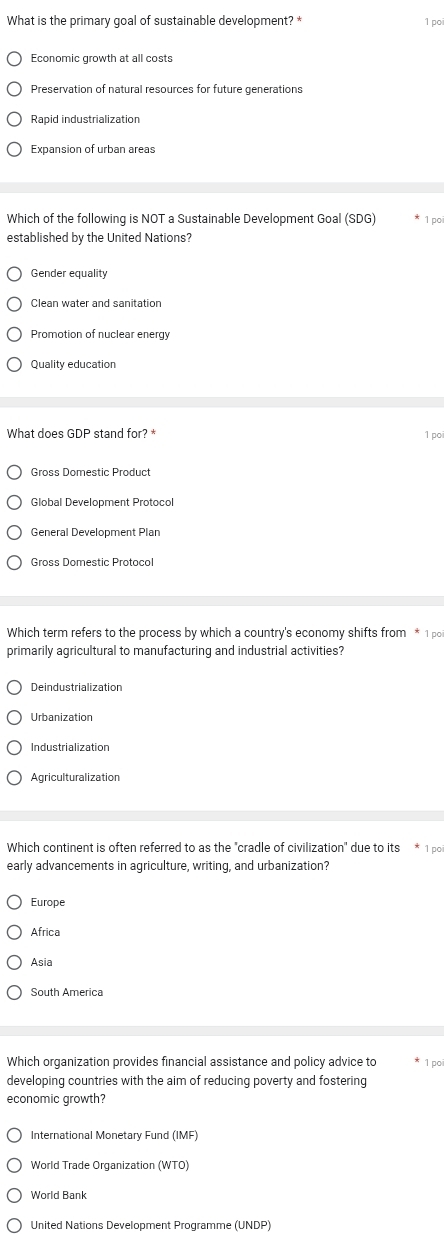Select 'Asia' as the continent
The width and height of the screenshot is (444, 1241).
coord(14,962)
